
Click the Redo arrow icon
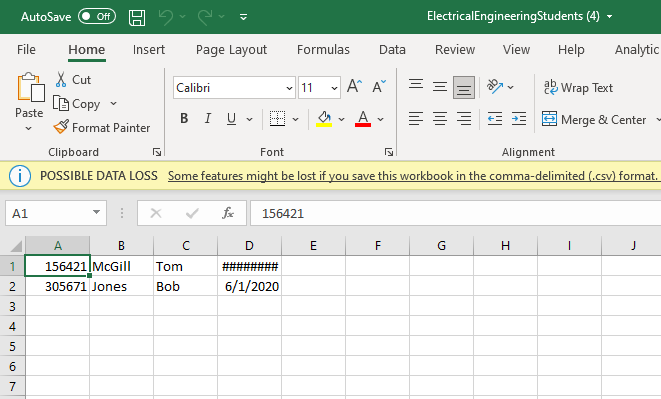205,17
